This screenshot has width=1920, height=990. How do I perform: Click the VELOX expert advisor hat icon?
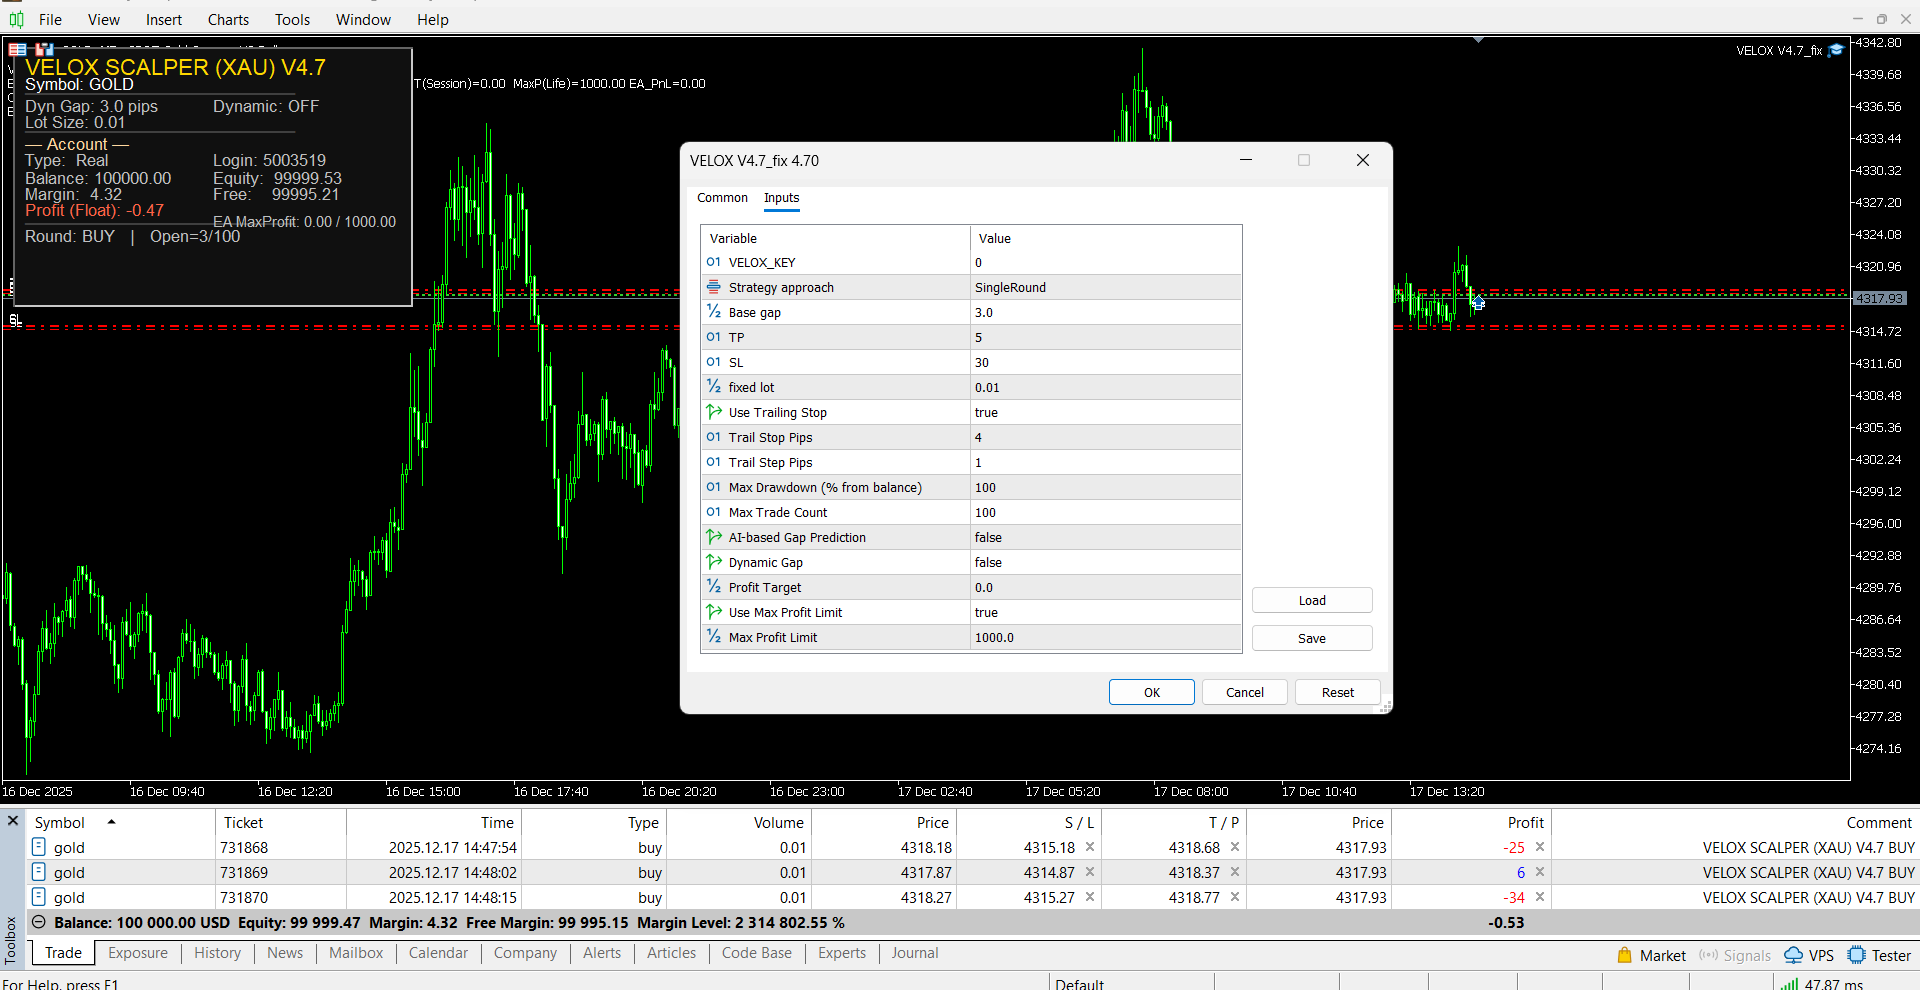coord(1836,50)
